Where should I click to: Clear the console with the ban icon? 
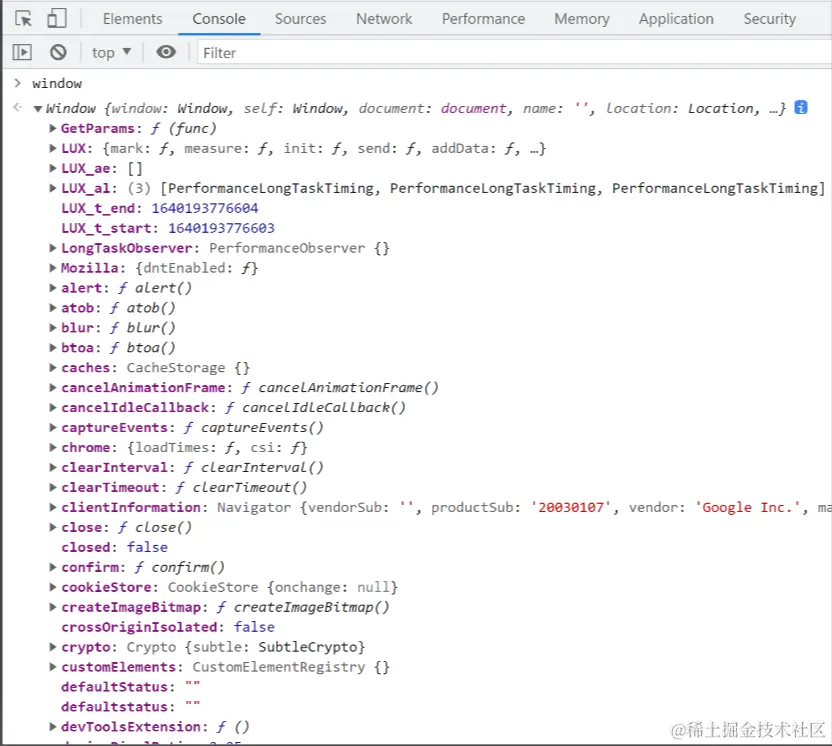click(58, 52)
